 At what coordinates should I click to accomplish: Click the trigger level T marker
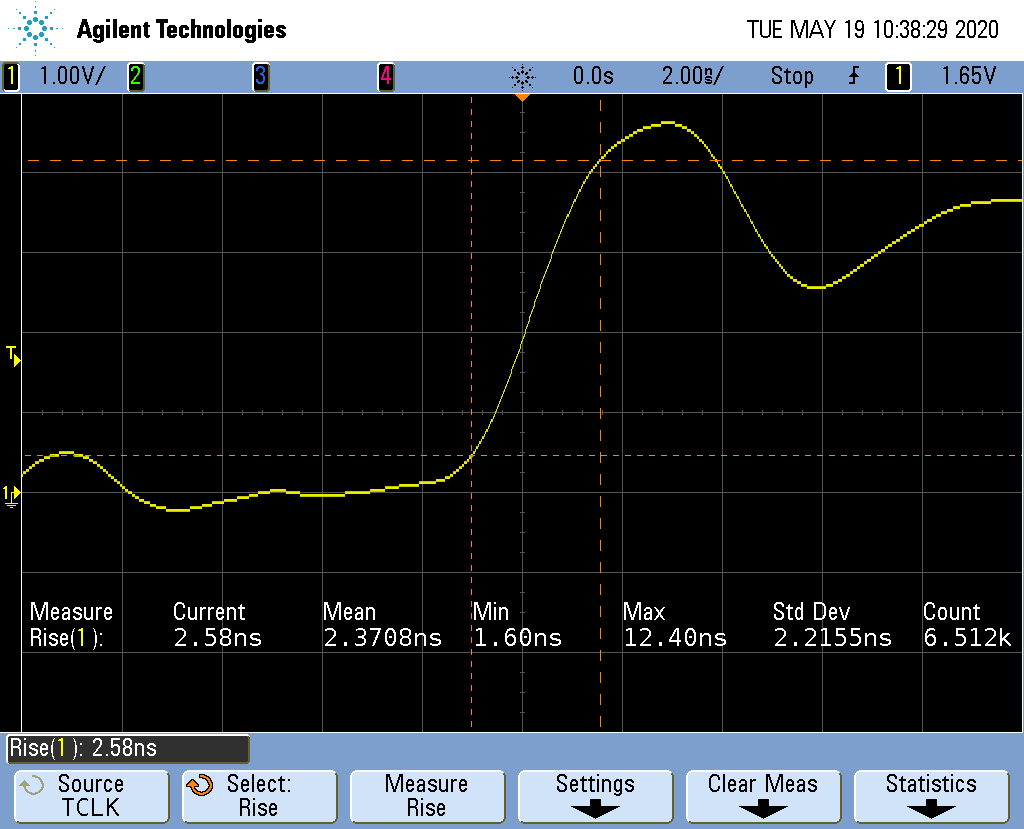click(13, 357)
